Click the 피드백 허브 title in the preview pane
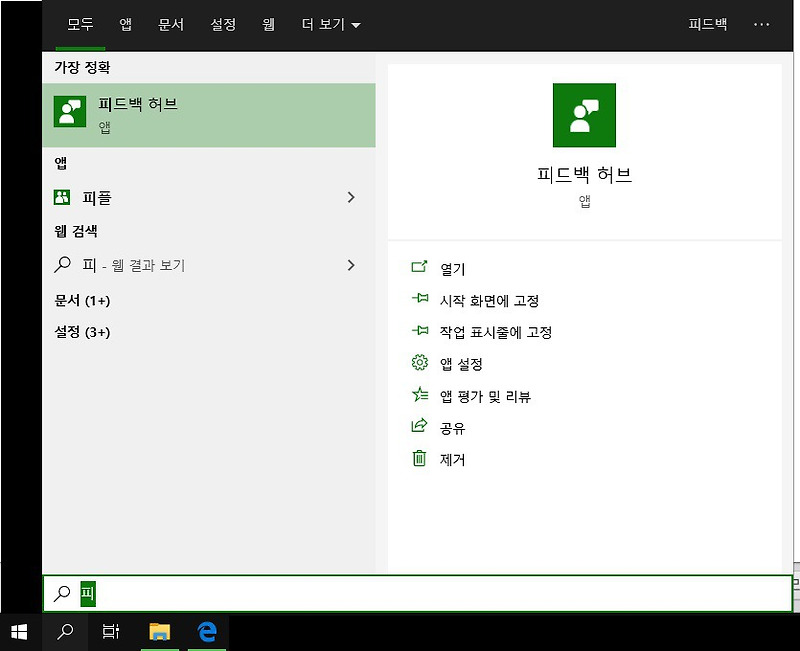 (x=584, y=174)
